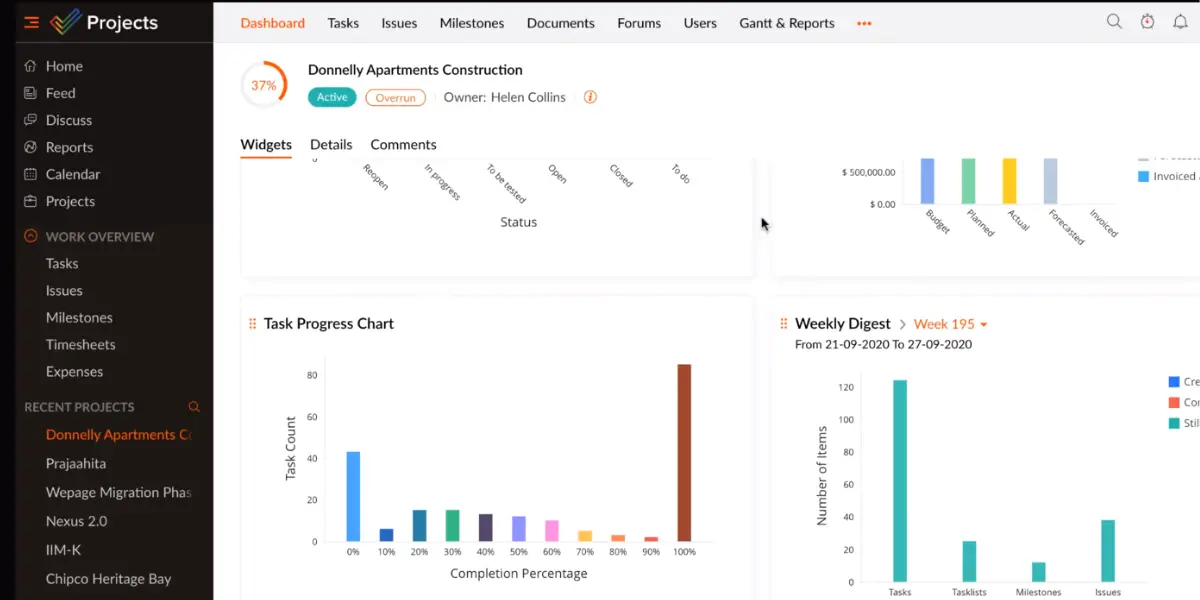This screenshot has height=600, width=1200.
Task: Click project title Donnelly Apartments Construction
Action: (x=415, y=70)
